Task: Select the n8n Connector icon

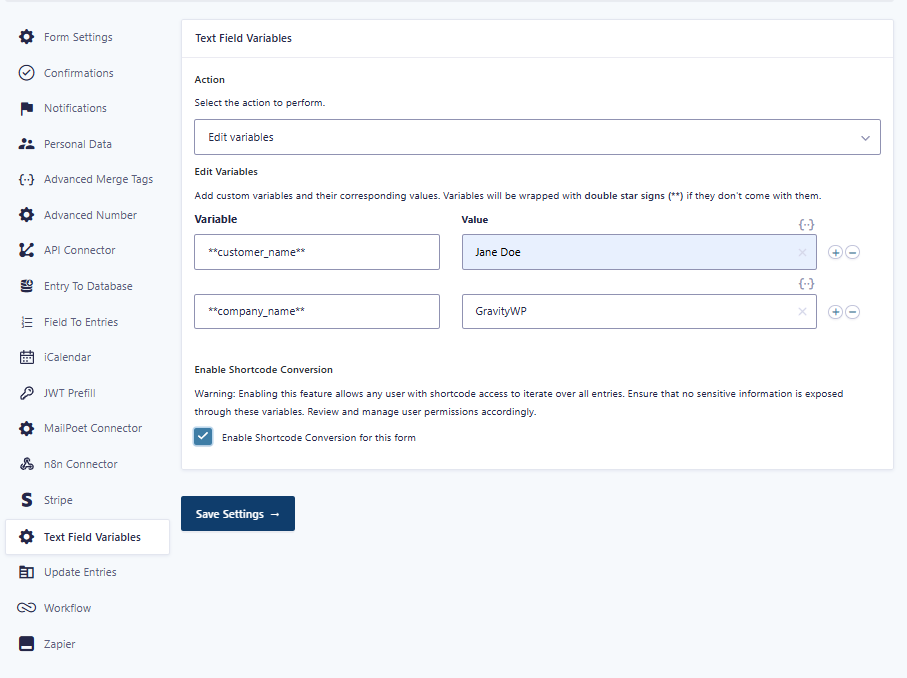Action: [25, 464]
